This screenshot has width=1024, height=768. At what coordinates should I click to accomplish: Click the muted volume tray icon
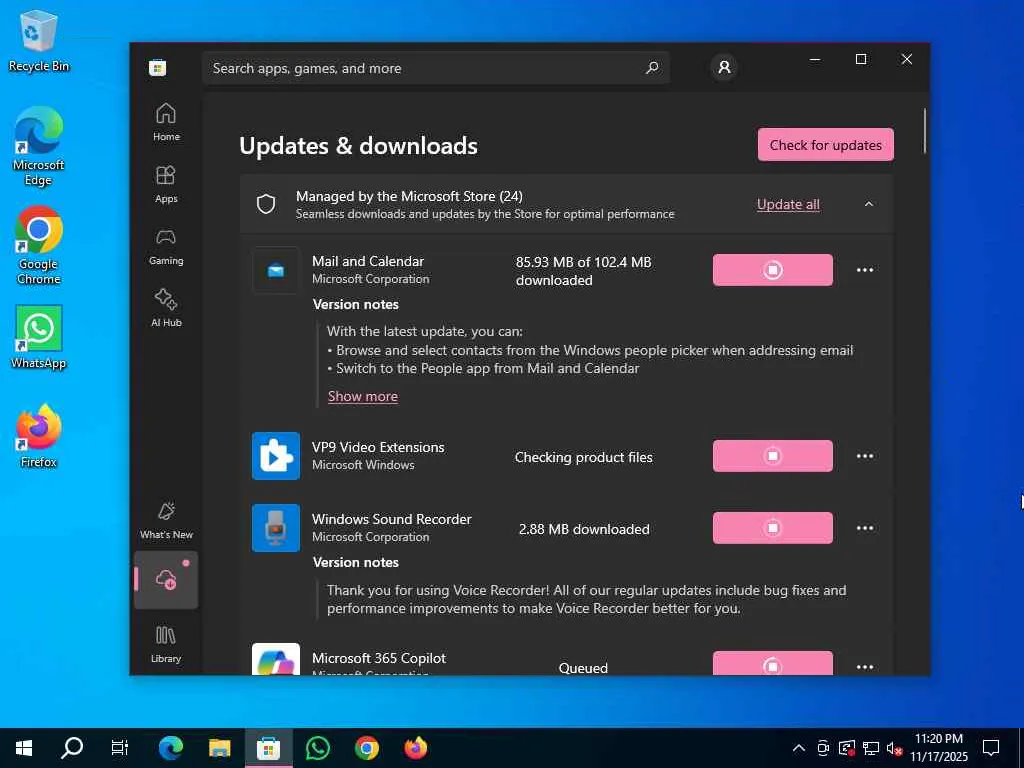coord(895,748)
